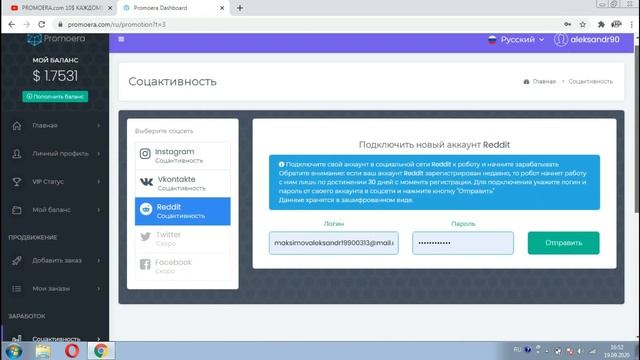Open the aleksandr90 user profile avatar
This screenshot has height=360, width=640.
click(x=561, y=40)
